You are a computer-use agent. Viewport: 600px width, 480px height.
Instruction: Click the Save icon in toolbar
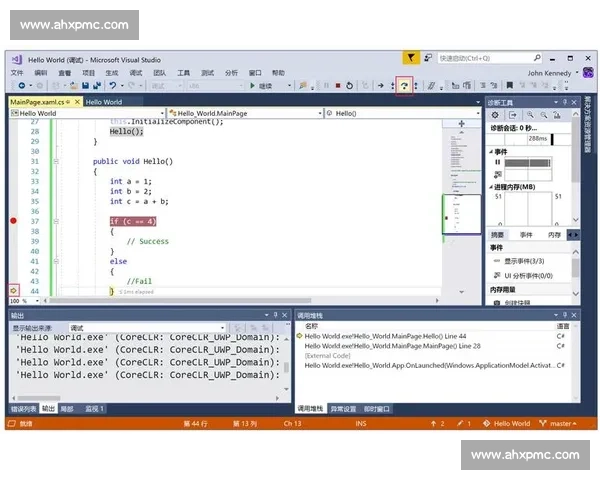coord(86,85)
